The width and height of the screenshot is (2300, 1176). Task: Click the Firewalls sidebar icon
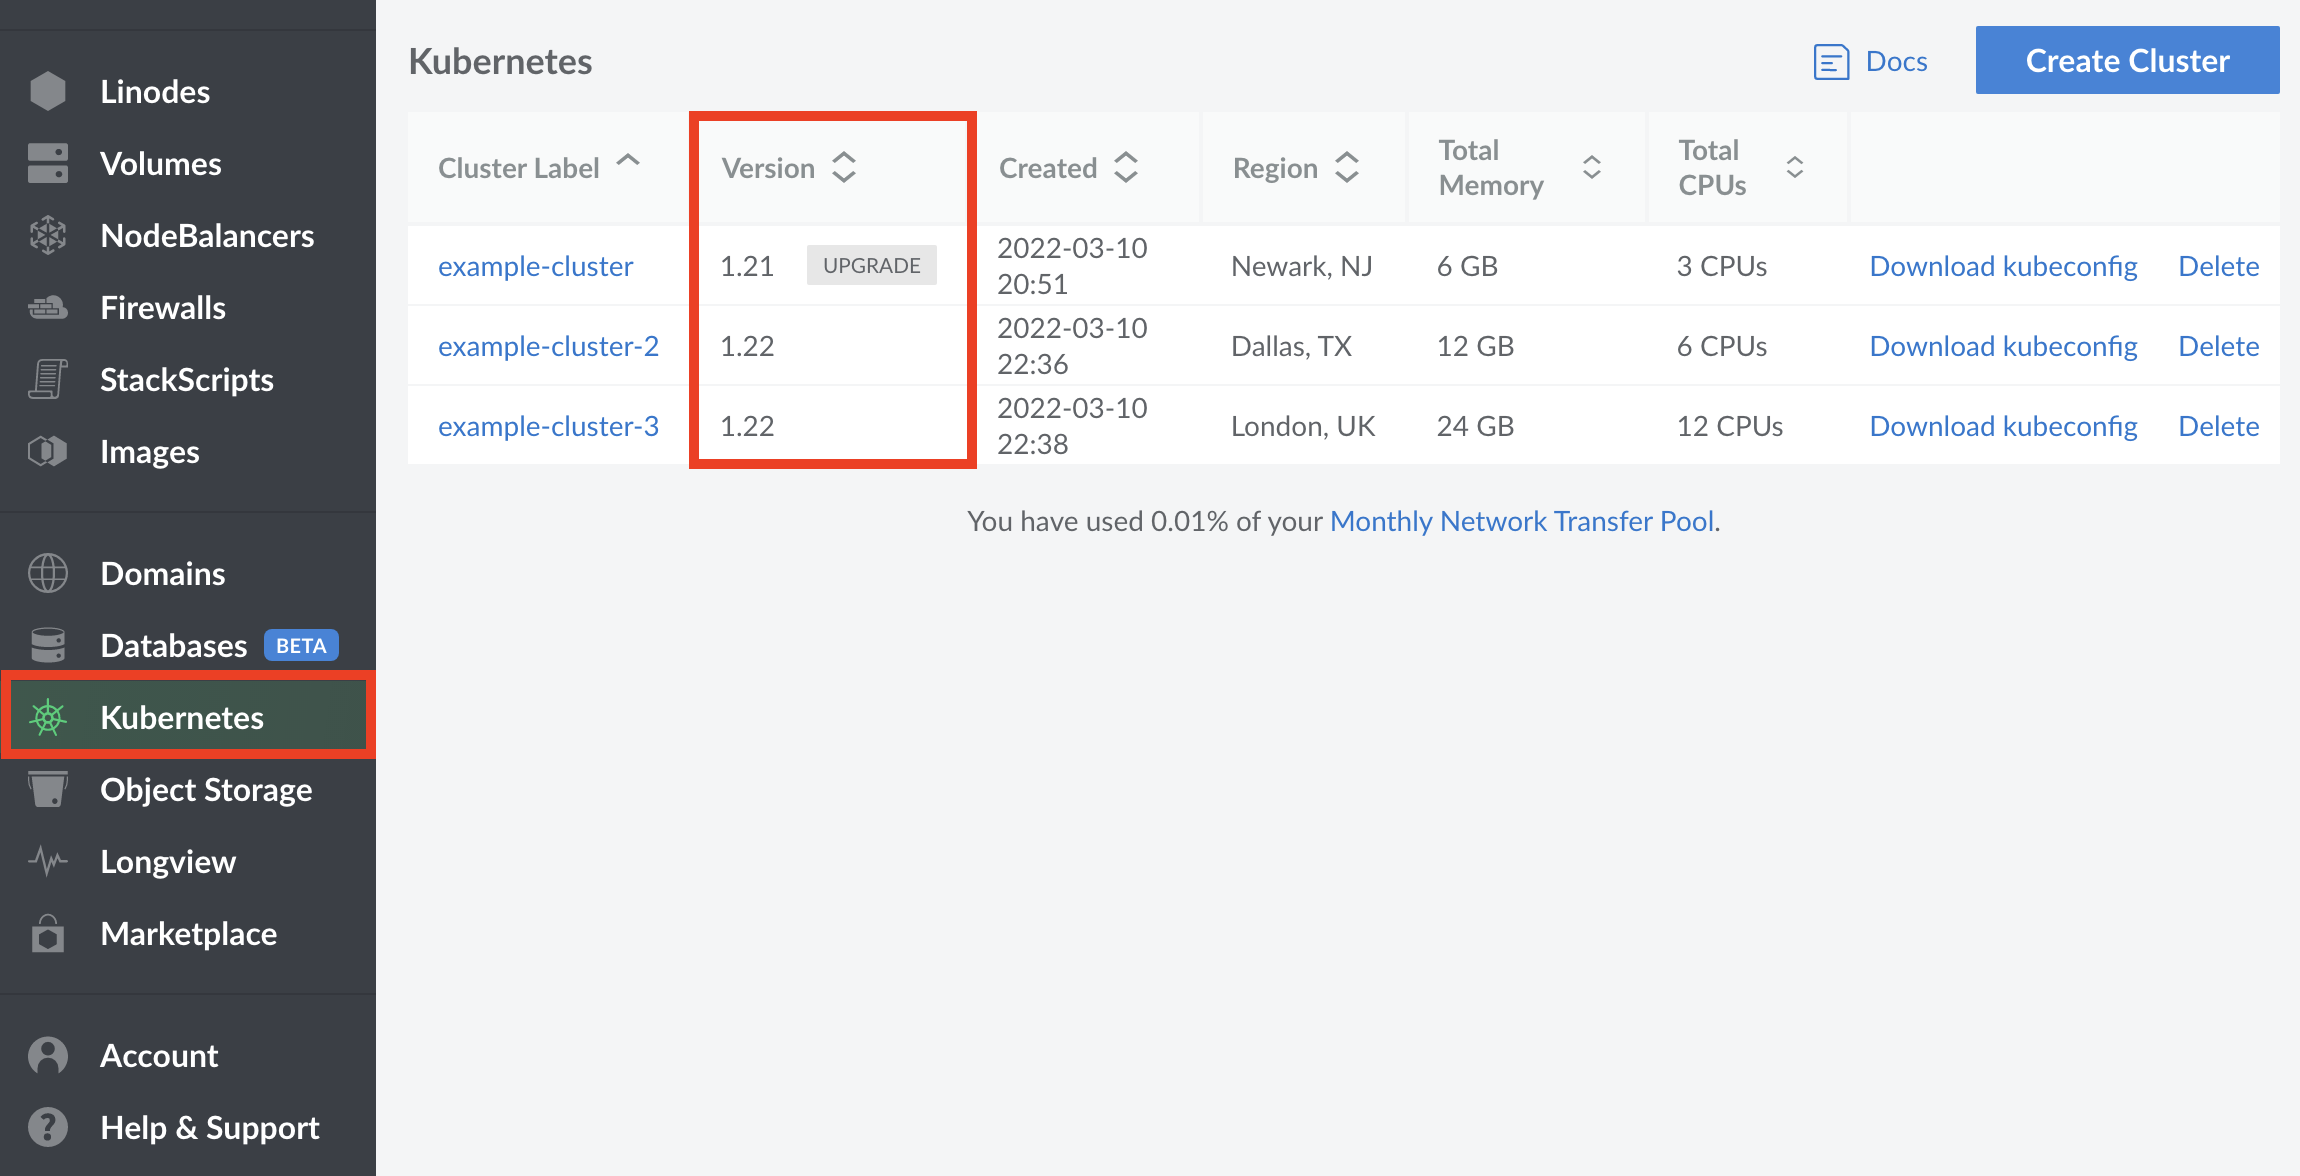click(x=46, y=306)
